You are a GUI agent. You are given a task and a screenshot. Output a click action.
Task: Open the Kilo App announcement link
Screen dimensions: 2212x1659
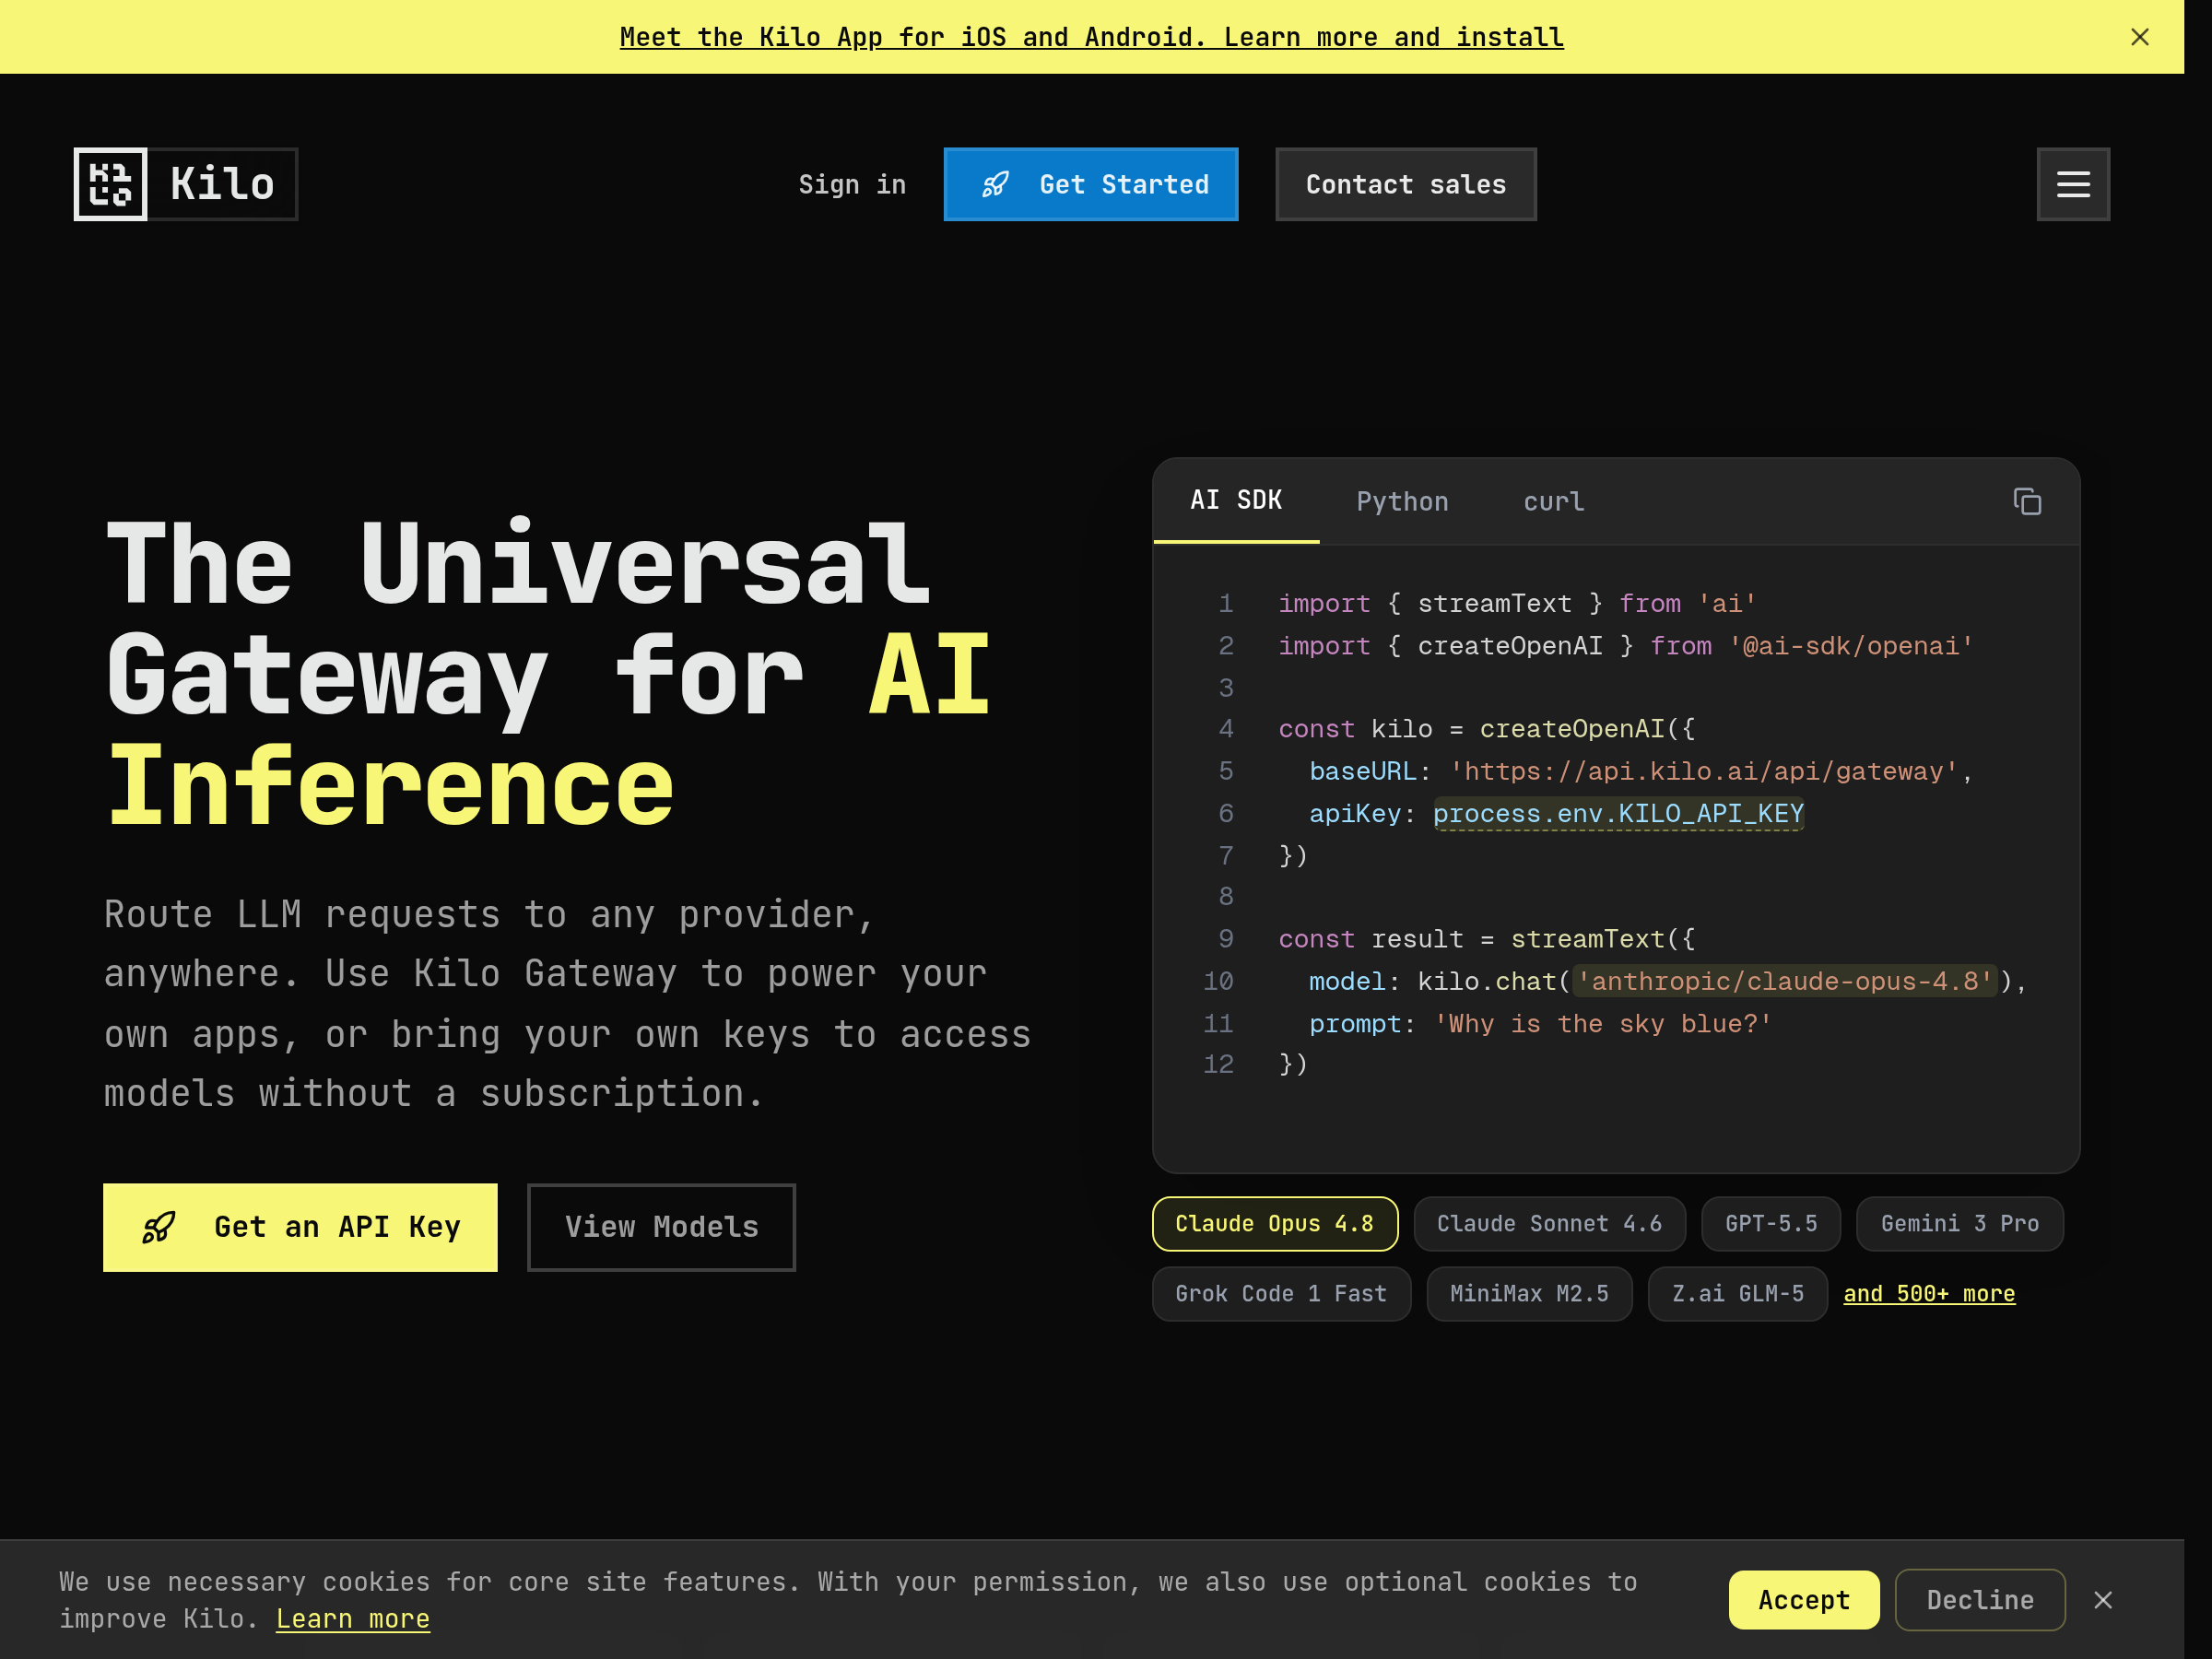1091,37
